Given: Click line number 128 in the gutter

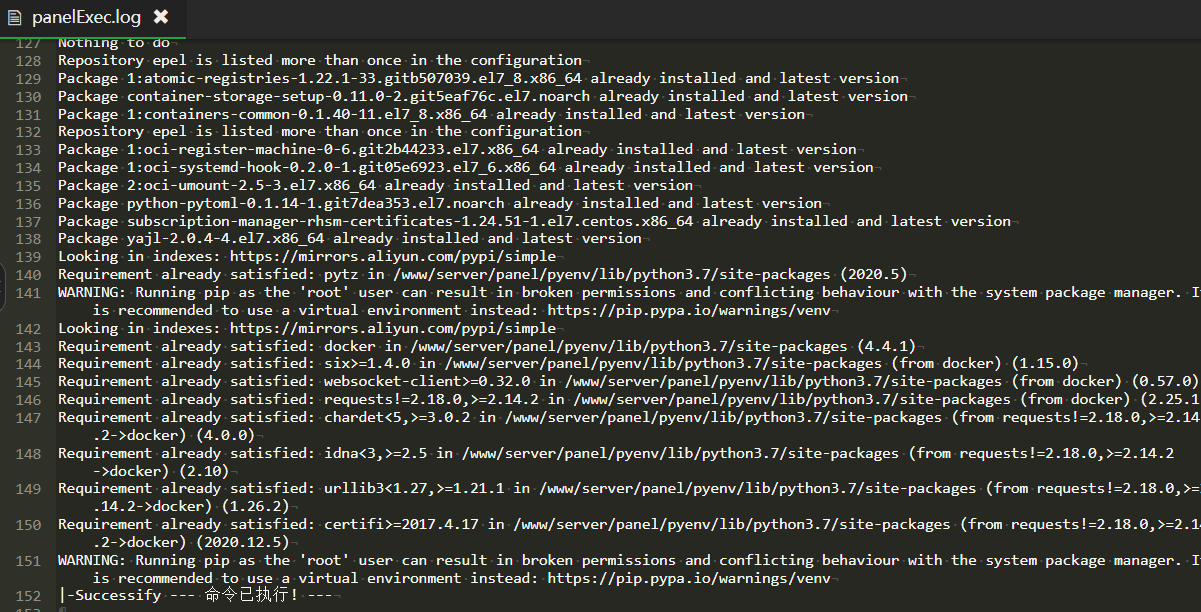Looking at the screenshot, I should 29,60.
